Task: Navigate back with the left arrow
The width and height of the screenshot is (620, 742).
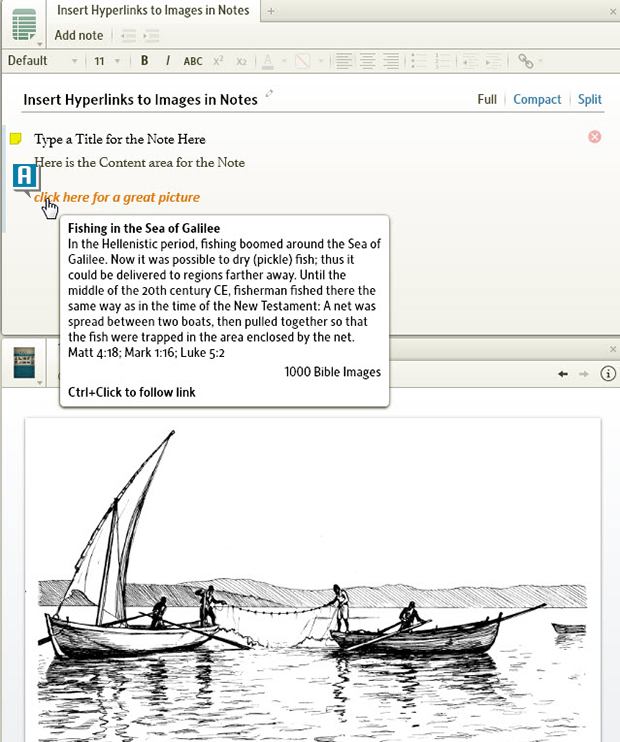Action: click(563, 373)
